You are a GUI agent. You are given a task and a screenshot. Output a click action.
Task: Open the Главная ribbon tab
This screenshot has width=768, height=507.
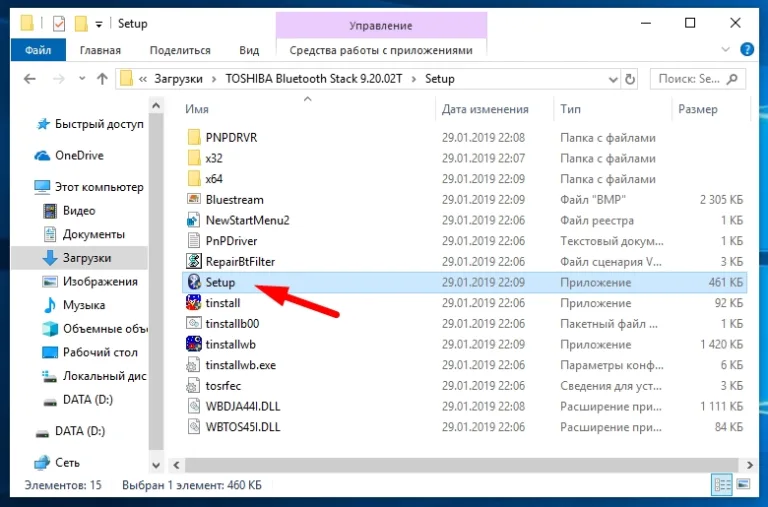point(100,50)
